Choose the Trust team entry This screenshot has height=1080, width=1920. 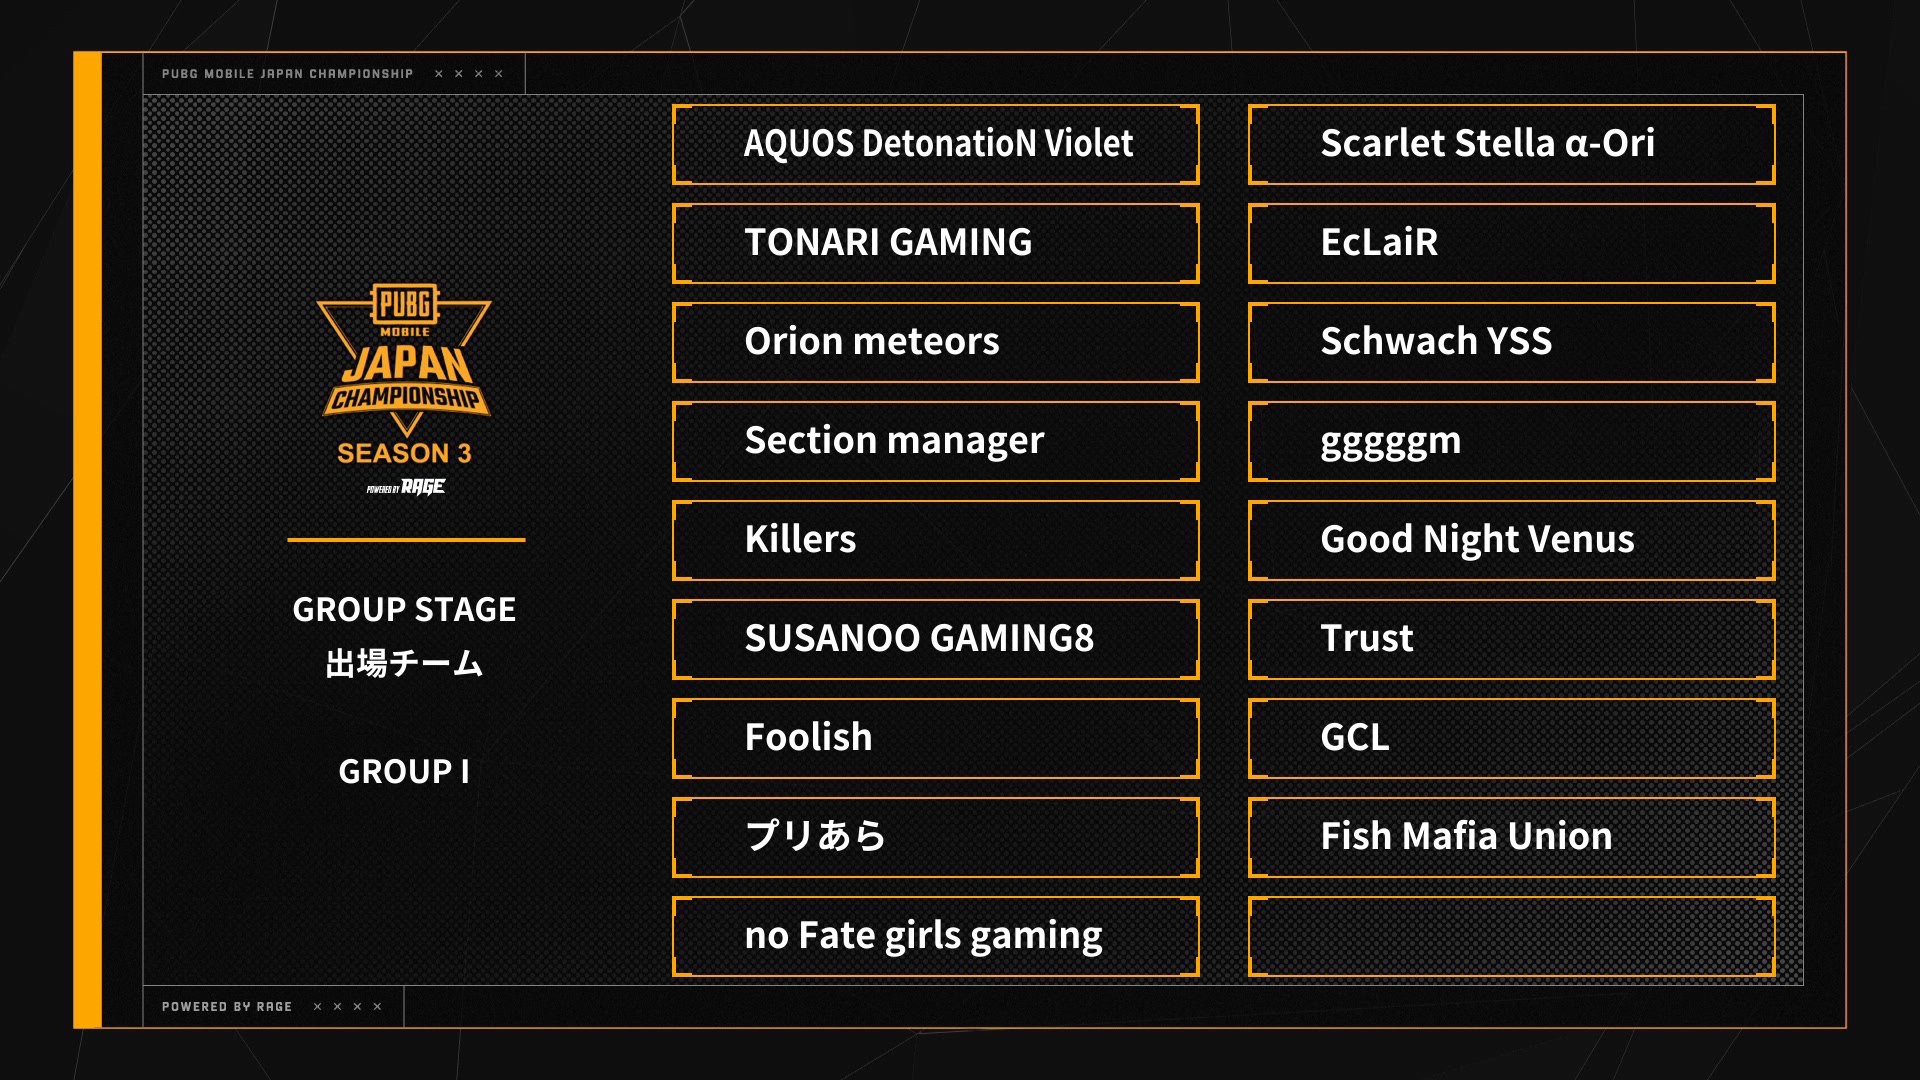[x=1511, y=639]
